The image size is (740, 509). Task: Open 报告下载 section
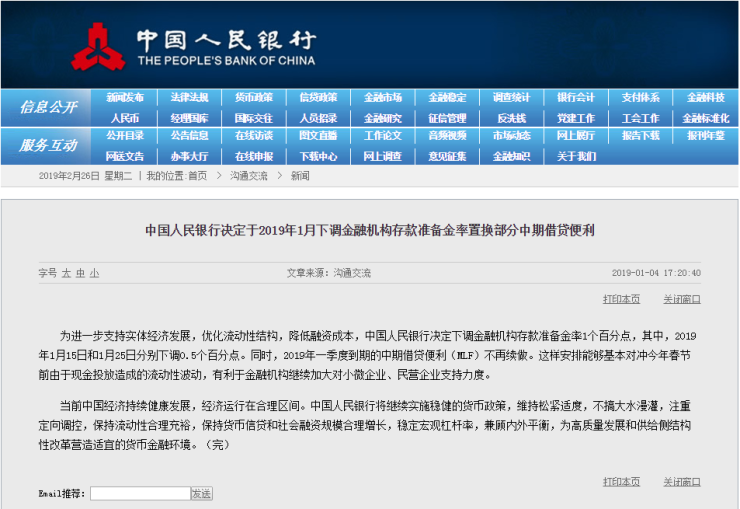(640, 136)
